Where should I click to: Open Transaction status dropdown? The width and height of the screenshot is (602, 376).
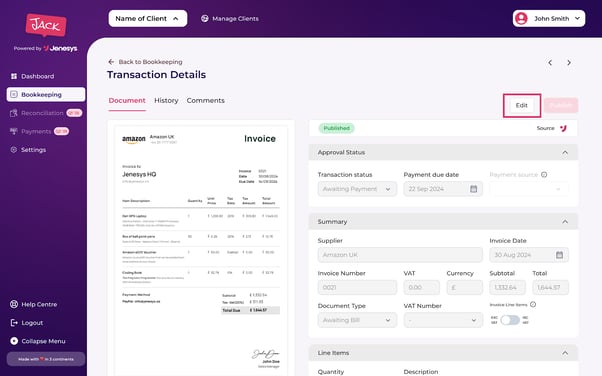point(357,189)
